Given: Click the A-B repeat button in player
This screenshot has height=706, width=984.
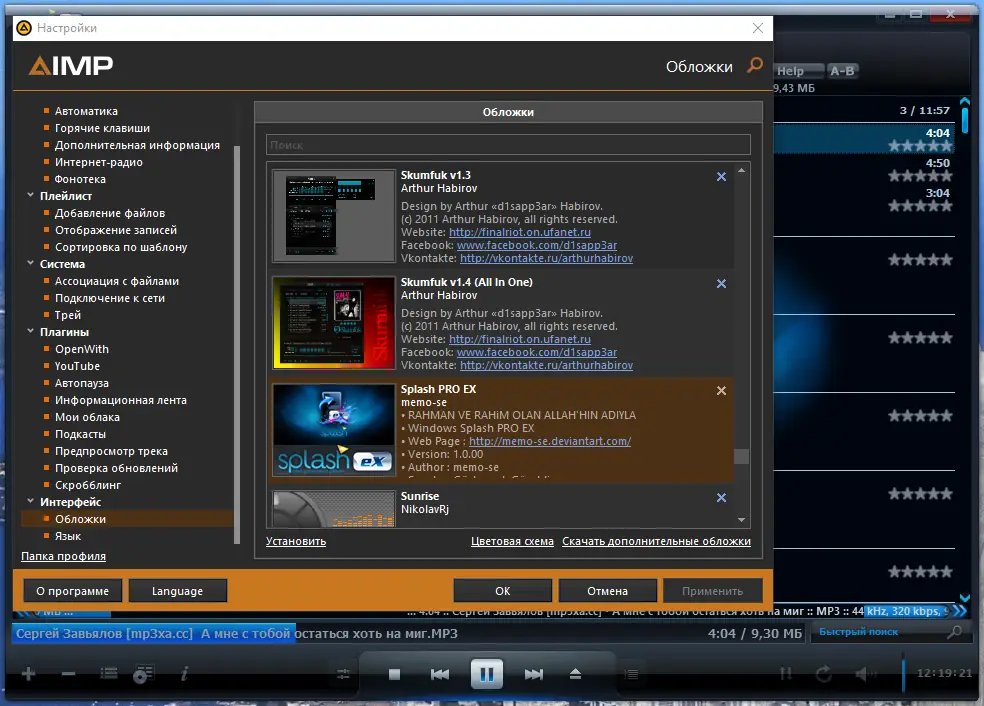Looking at the screenshot, I should coord(842,71).
